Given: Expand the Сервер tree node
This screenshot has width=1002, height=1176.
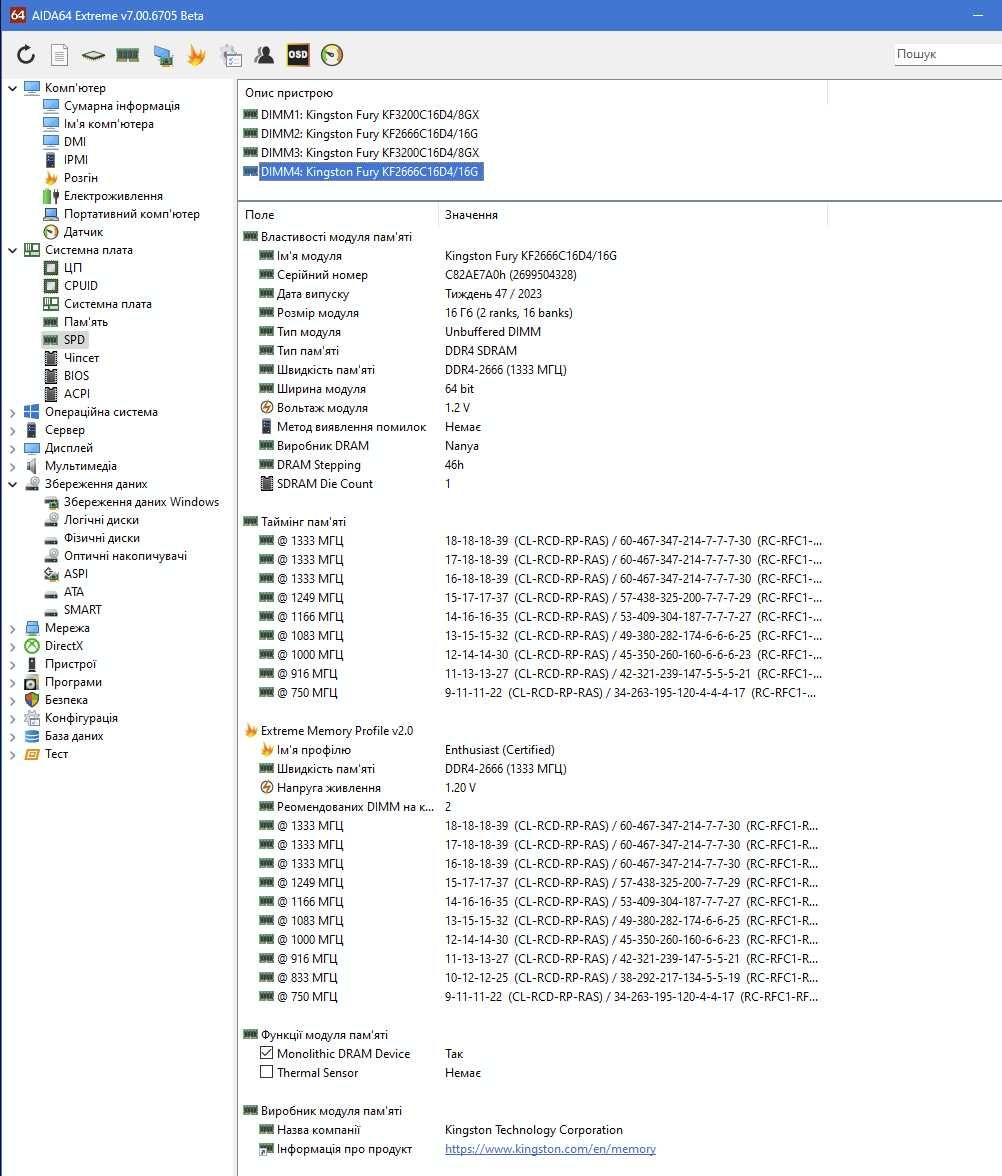Looking at the screenshot, I should coord(12,430).
